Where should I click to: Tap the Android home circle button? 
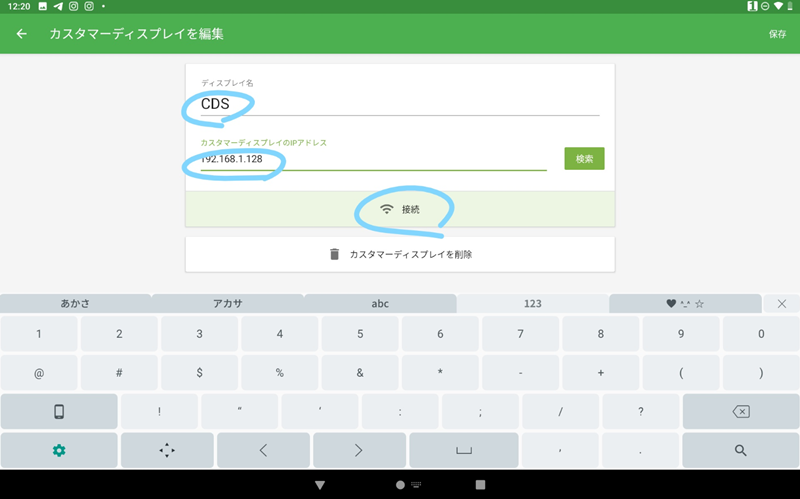[401, 485]
